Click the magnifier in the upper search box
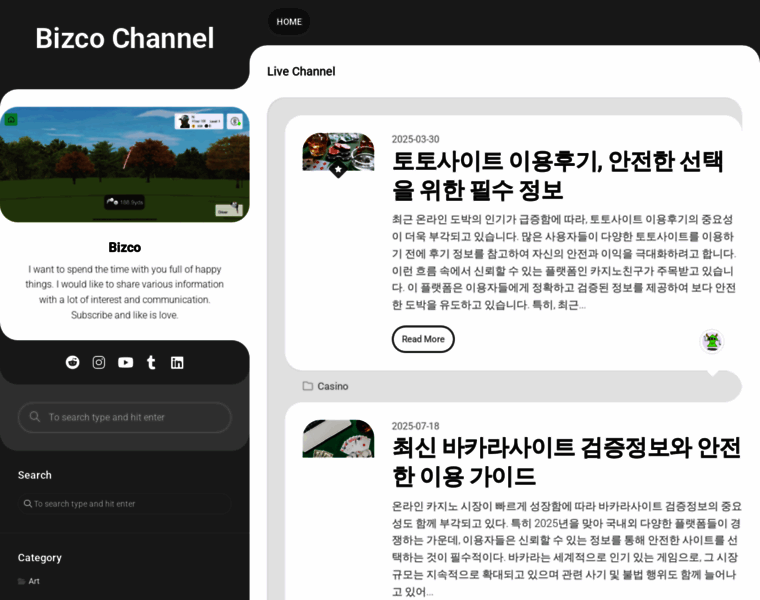This screenshot has width=760, height=600. [34, 416]
